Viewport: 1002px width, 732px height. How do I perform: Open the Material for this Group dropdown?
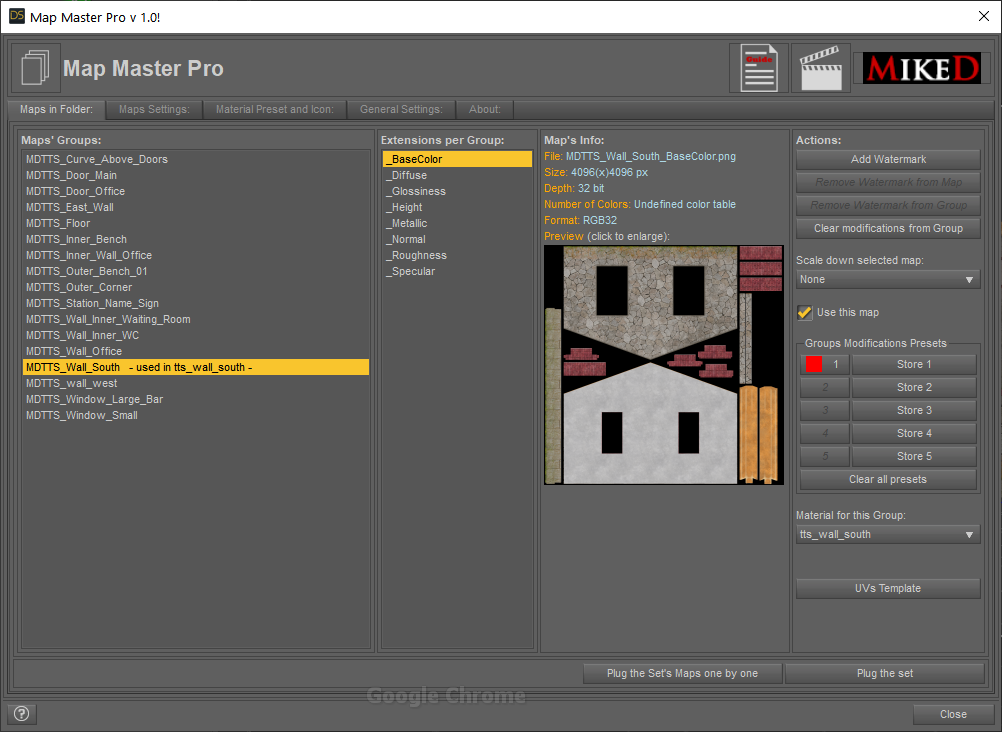[888, 534]
